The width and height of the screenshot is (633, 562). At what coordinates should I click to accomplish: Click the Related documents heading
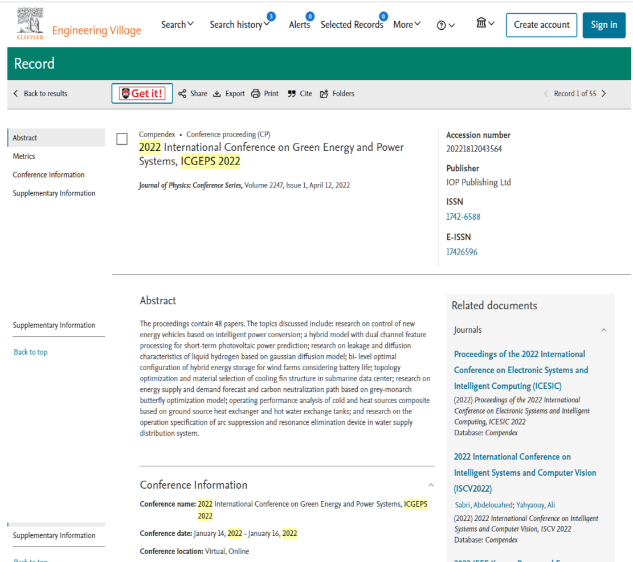[x=494, y=305]
